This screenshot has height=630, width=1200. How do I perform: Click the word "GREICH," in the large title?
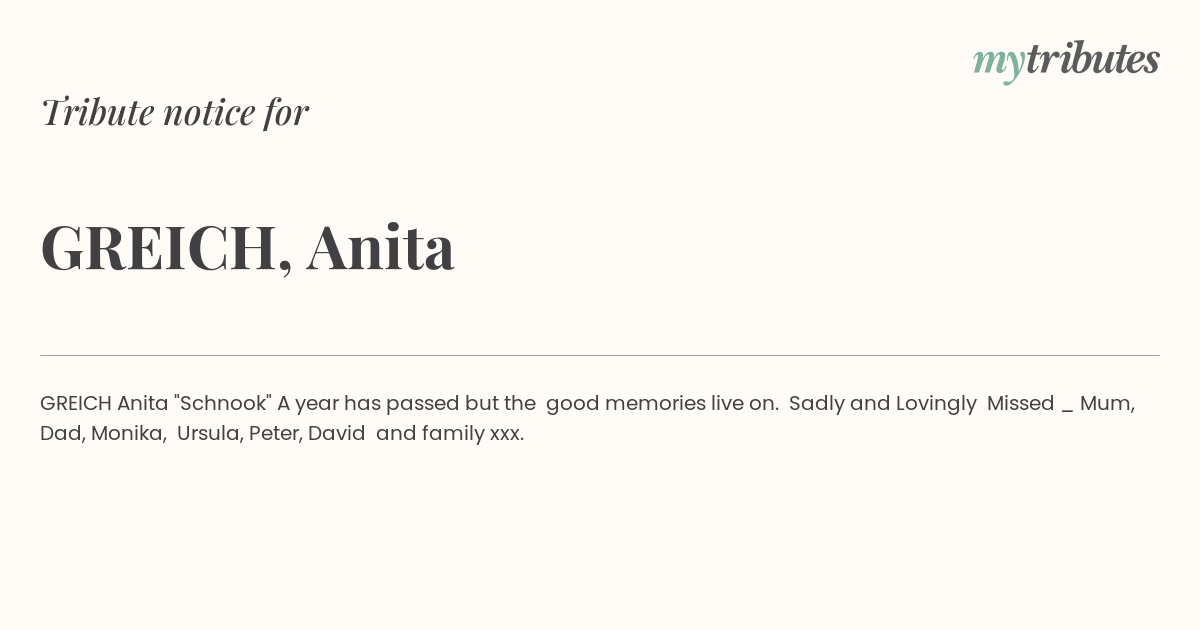[167, 248]
